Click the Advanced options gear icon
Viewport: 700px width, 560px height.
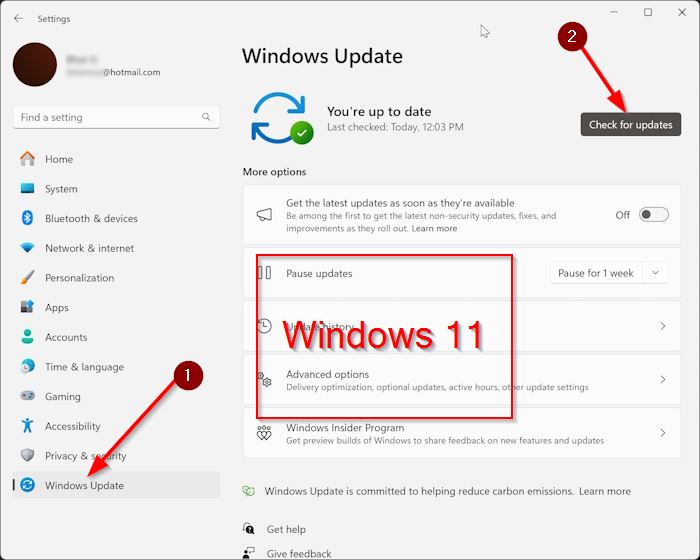pyautogui.click(x=264, y=380)
